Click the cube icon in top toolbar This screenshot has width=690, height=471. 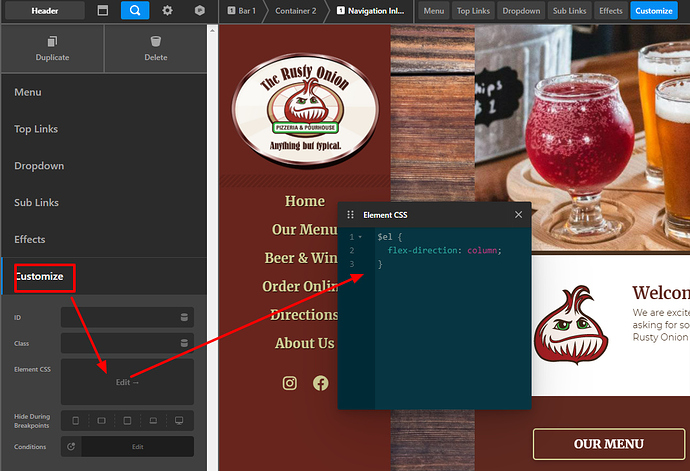point(199,11)
